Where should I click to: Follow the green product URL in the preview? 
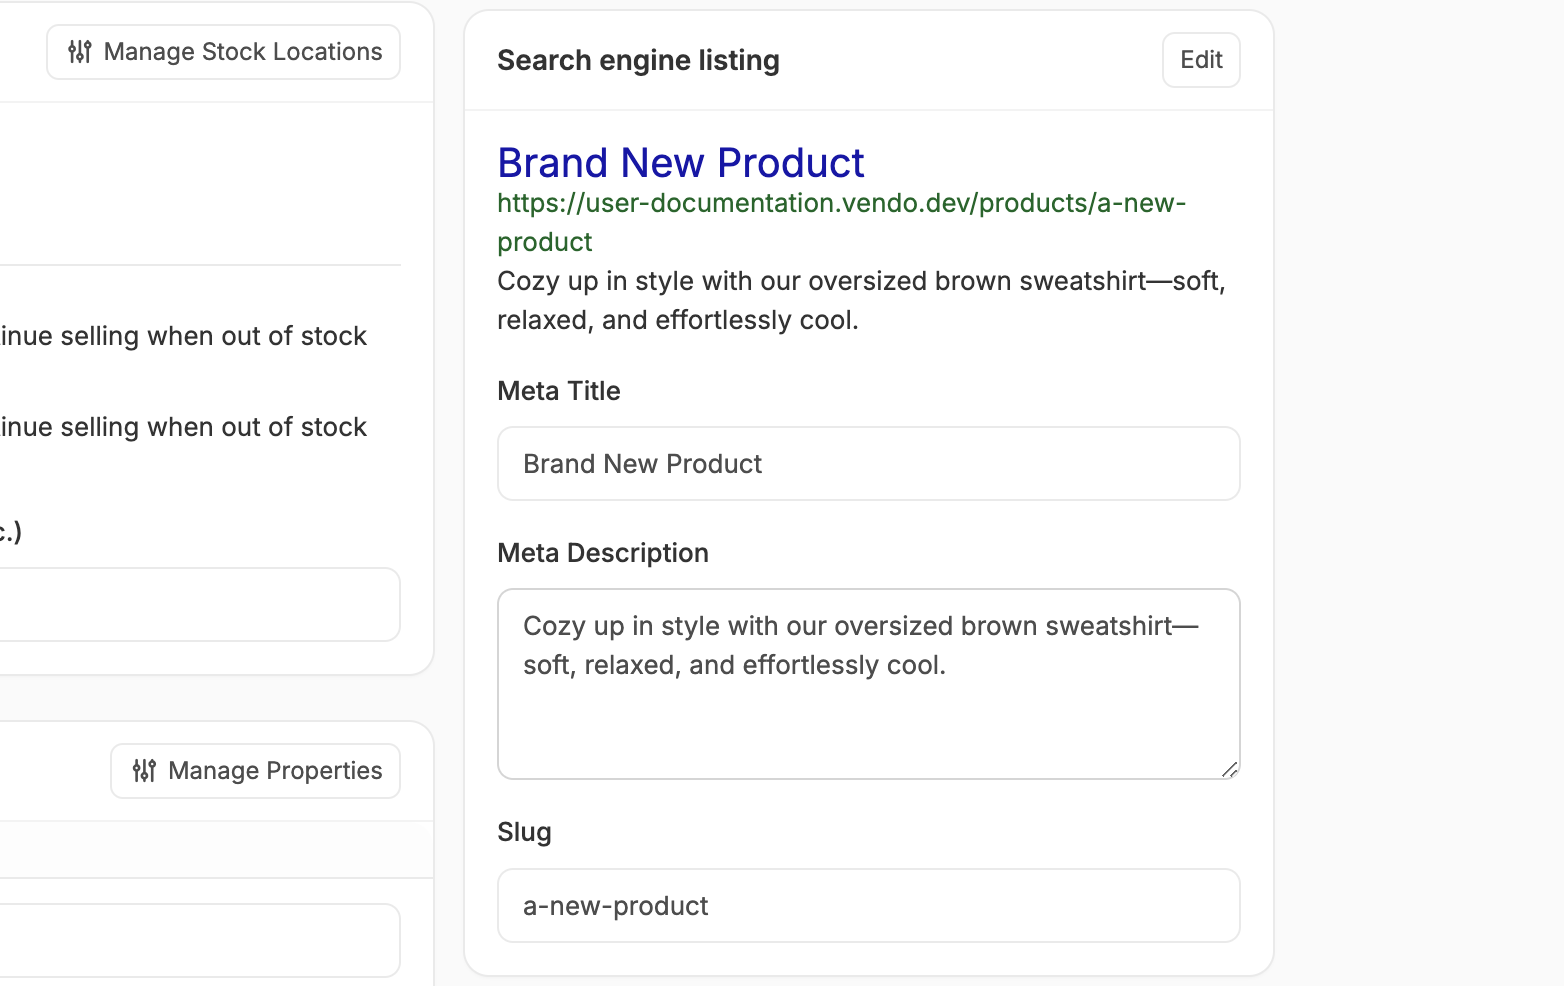pyautogui.click(x=840, y=204)
